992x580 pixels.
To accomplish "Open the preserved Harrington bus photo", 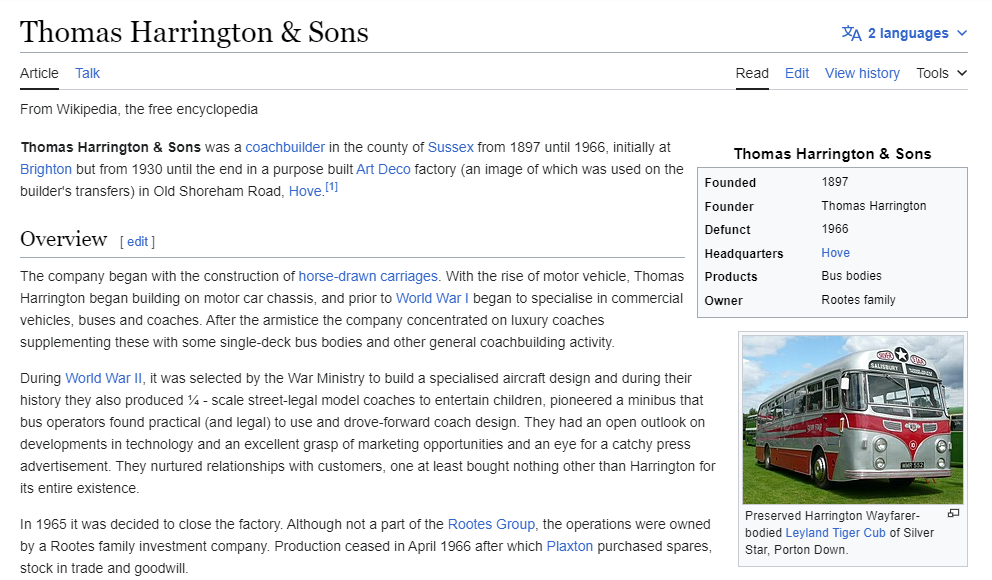I will click(x=852, y=419).
